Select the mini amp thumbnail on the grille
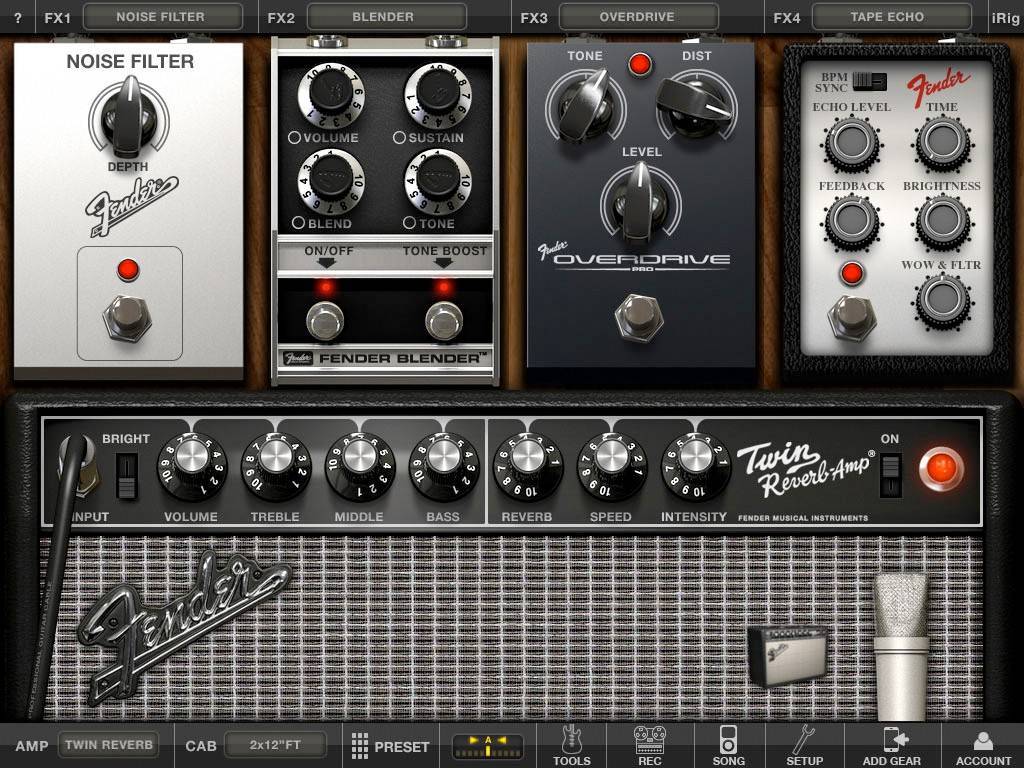Image resolution: width=1024 pixels, height=768 pixels. [787, 655]
